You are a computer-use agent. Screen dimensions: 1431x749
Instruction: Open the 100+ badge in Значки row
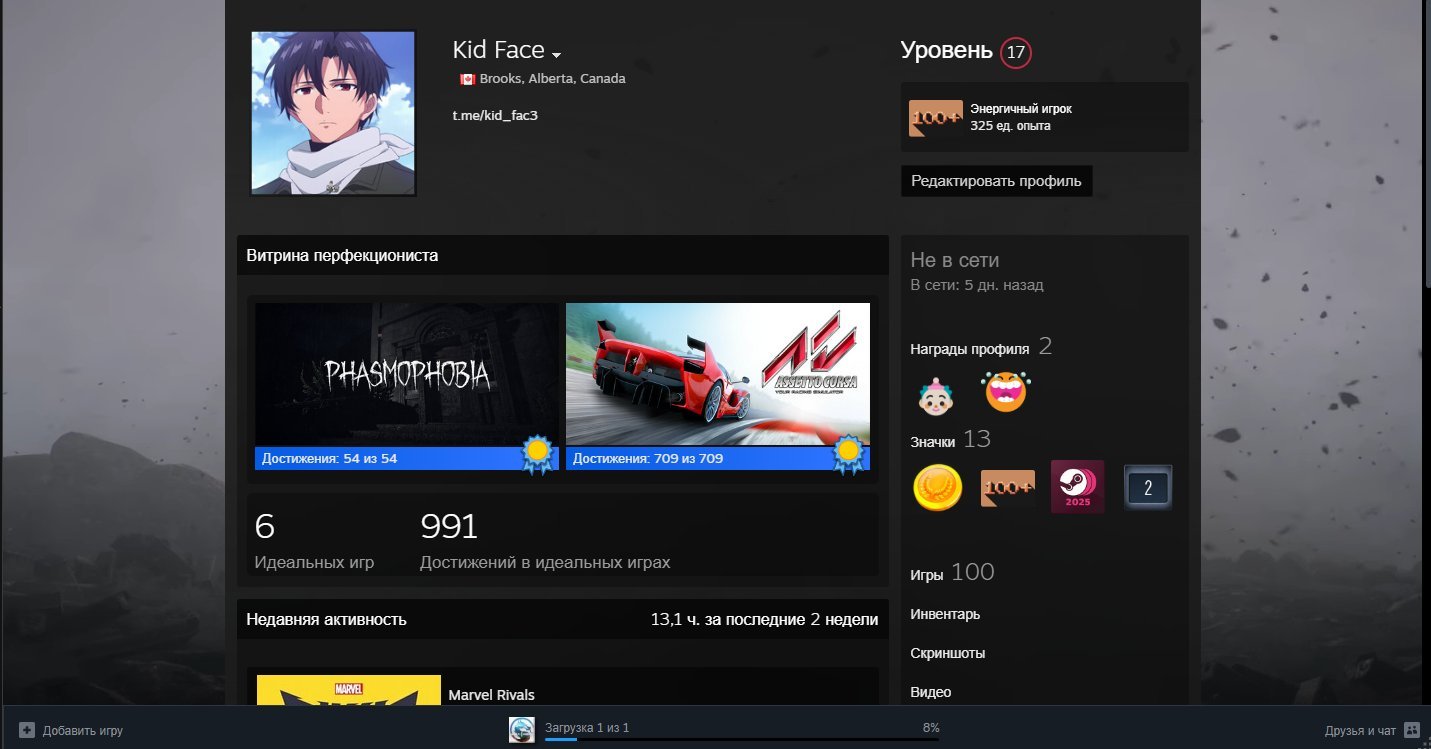[1008, 488]
